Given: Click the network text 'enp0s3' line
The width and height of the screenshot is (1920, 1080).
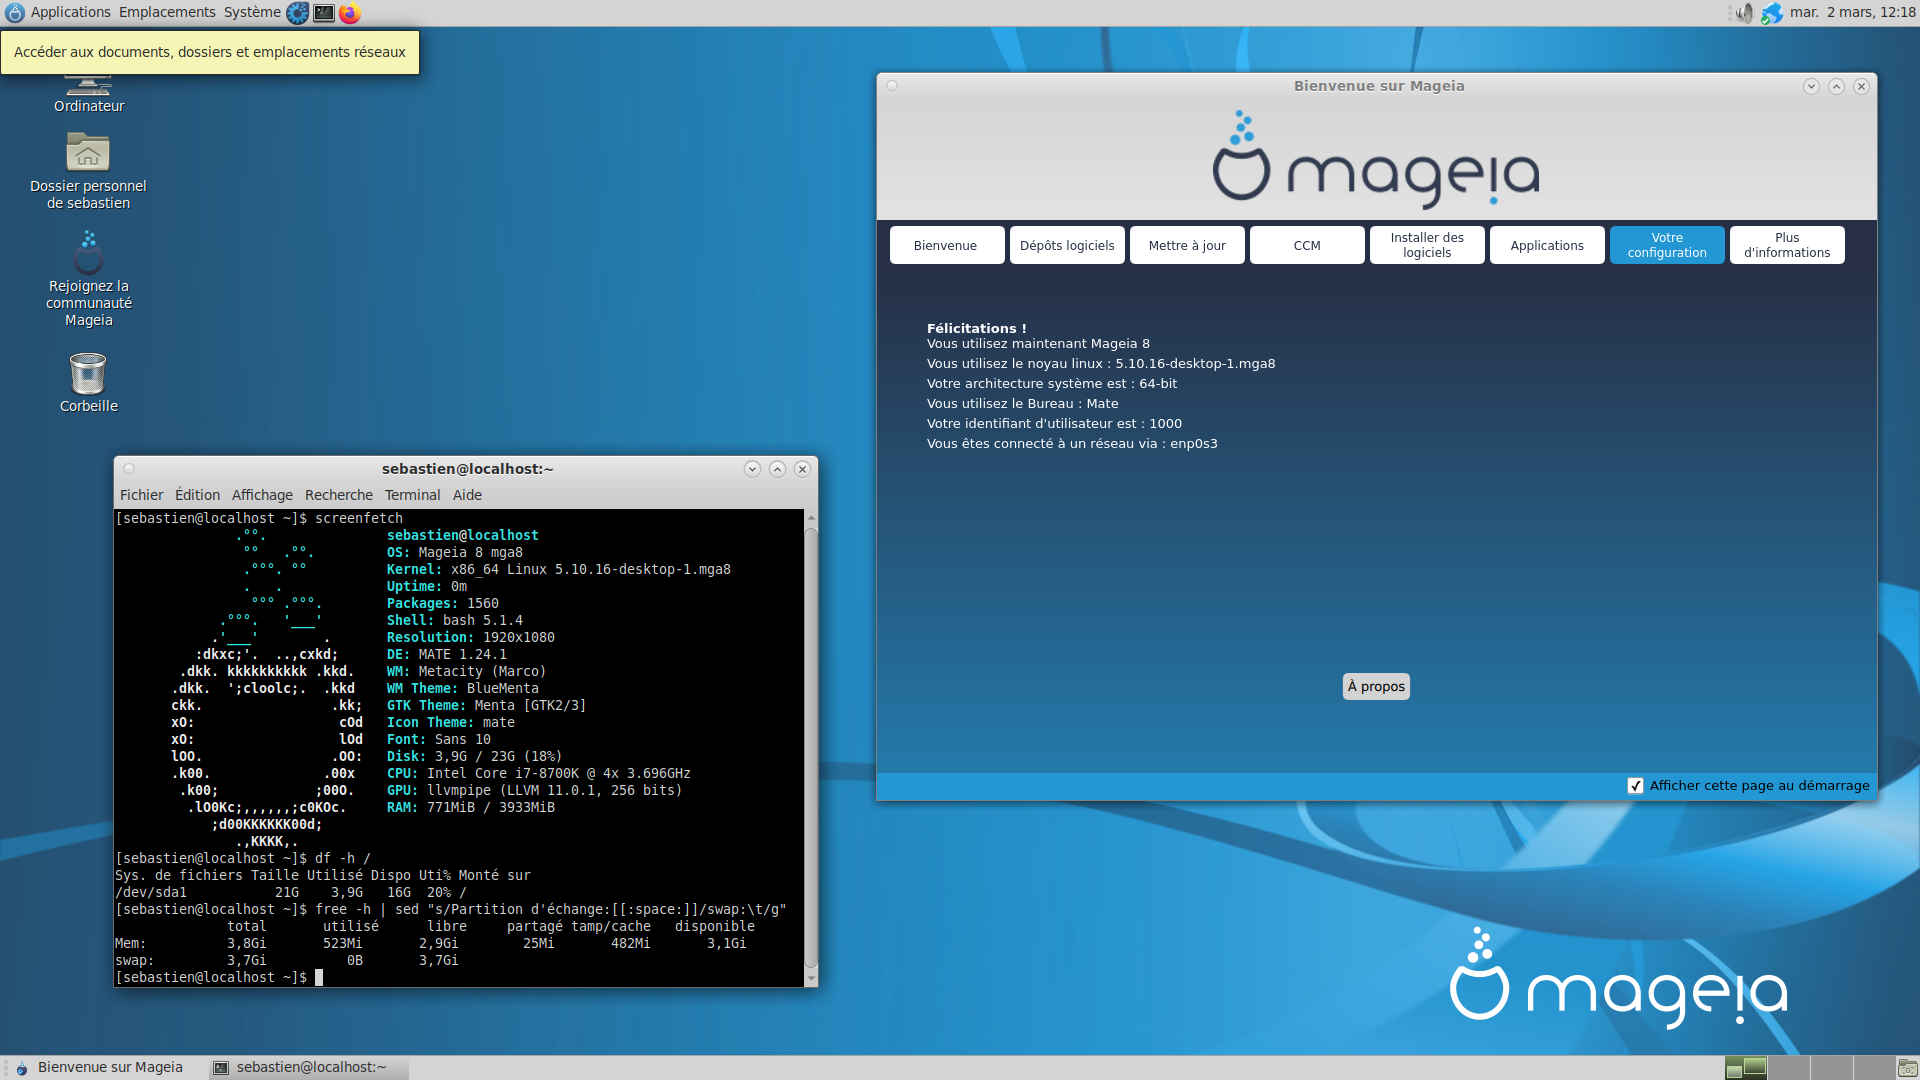Looking at the screenshot, I should 1072,444.
